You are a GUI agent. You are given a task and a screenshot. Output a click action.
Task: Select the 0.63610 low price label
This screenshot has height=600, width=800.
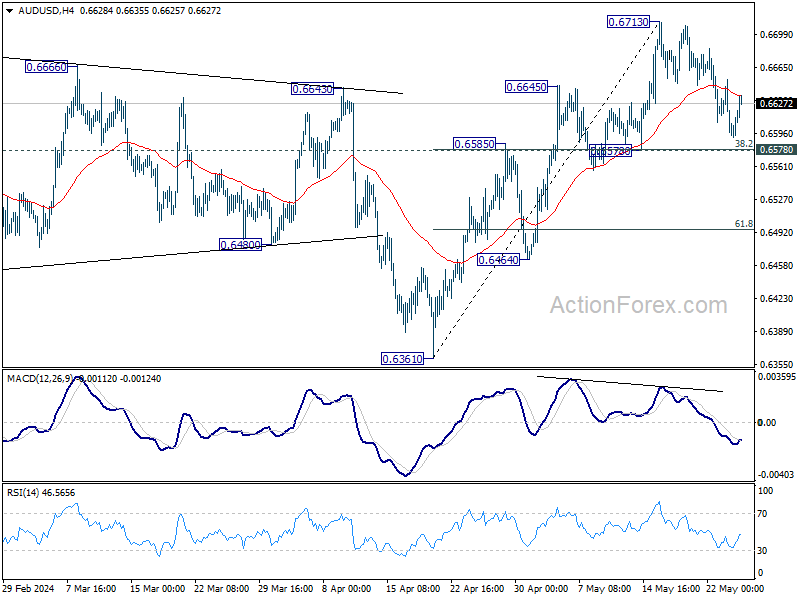[x=403, y=359]
